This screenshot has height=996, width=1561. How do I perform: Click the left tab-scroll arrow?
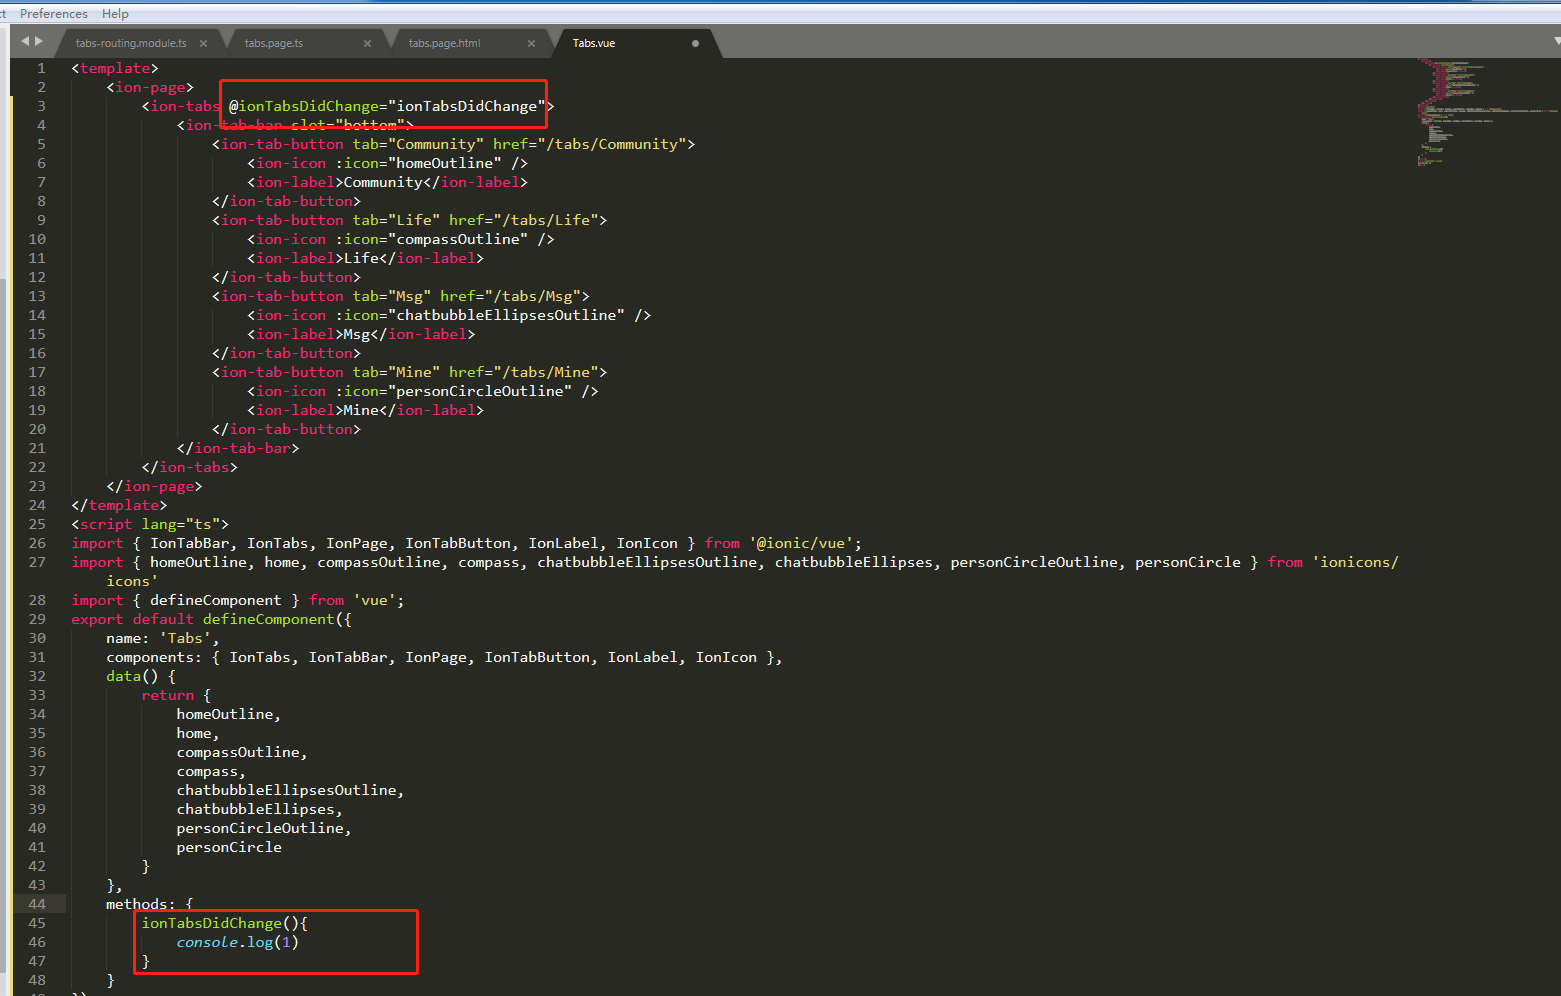tap(26, 41)
